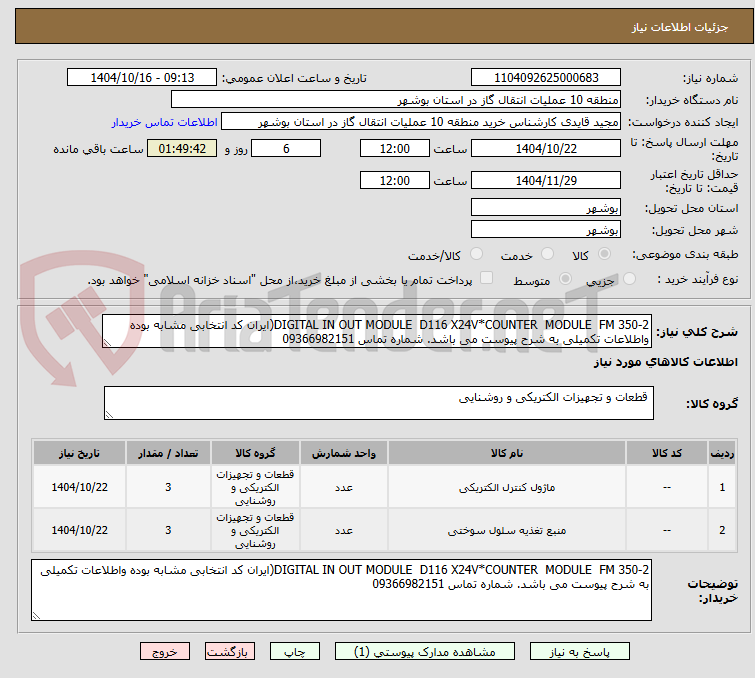Click the شرح کلی نیاز text area
The width and height of the screenshot is (755, 678).
tap(377, 331)
